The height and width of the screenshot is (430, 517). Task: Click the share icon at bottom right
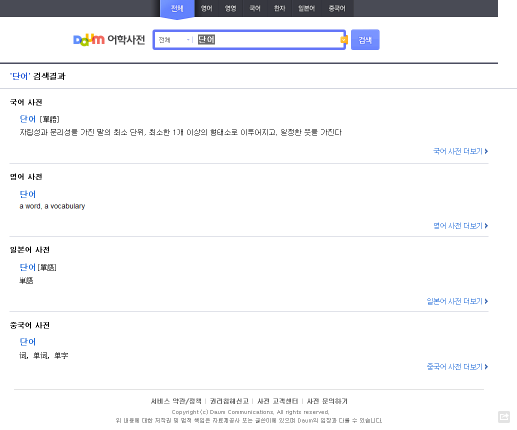(x=504, y=417)
